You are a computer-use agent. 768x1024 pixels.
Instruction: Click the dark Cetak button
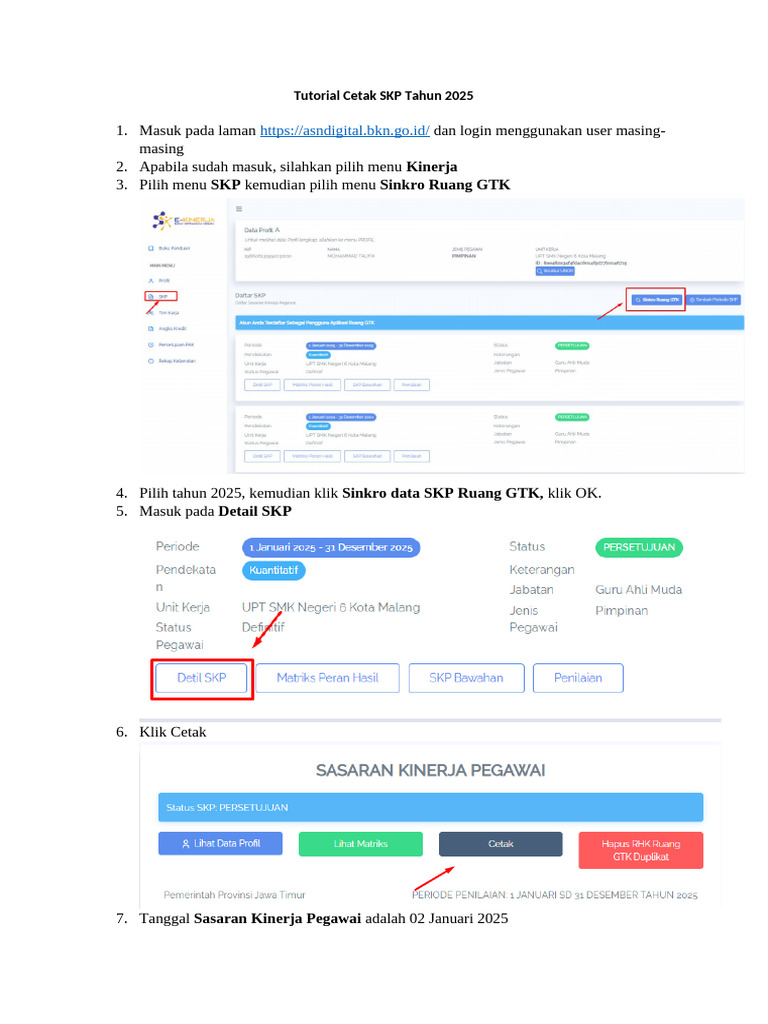(501, 844)
